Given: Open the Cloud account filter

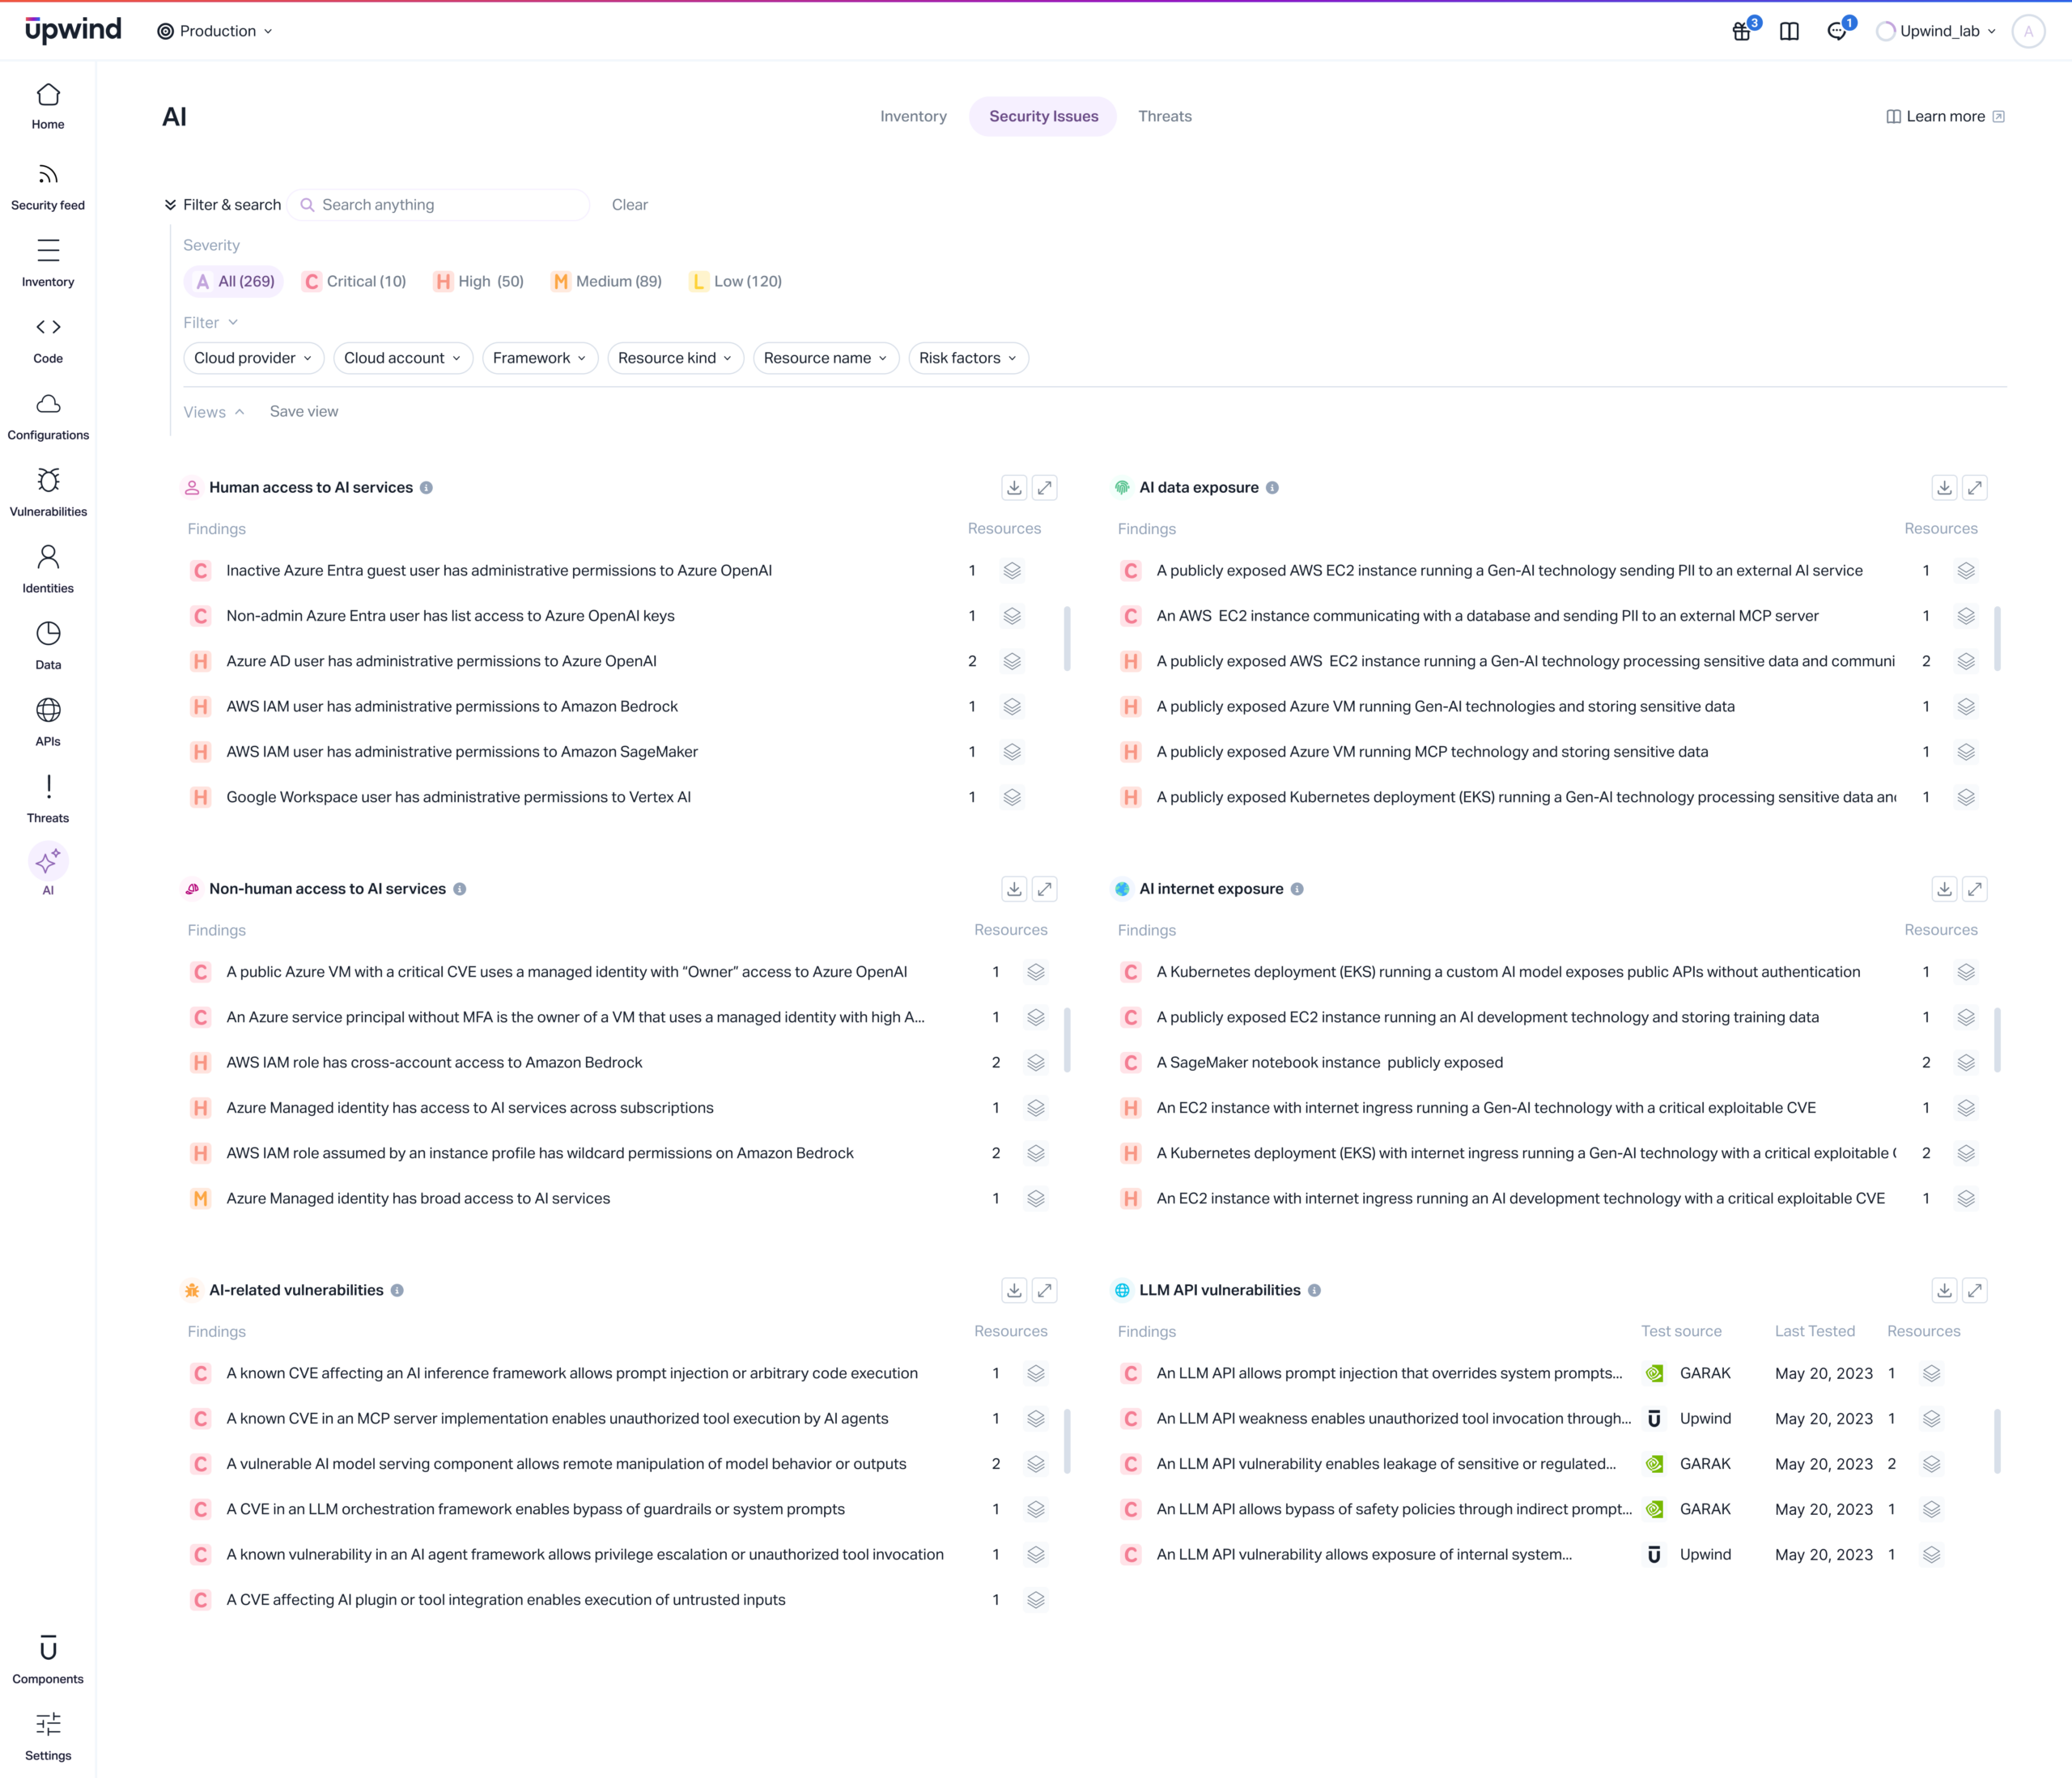Looking at the screenshot, I should [403, 358].
